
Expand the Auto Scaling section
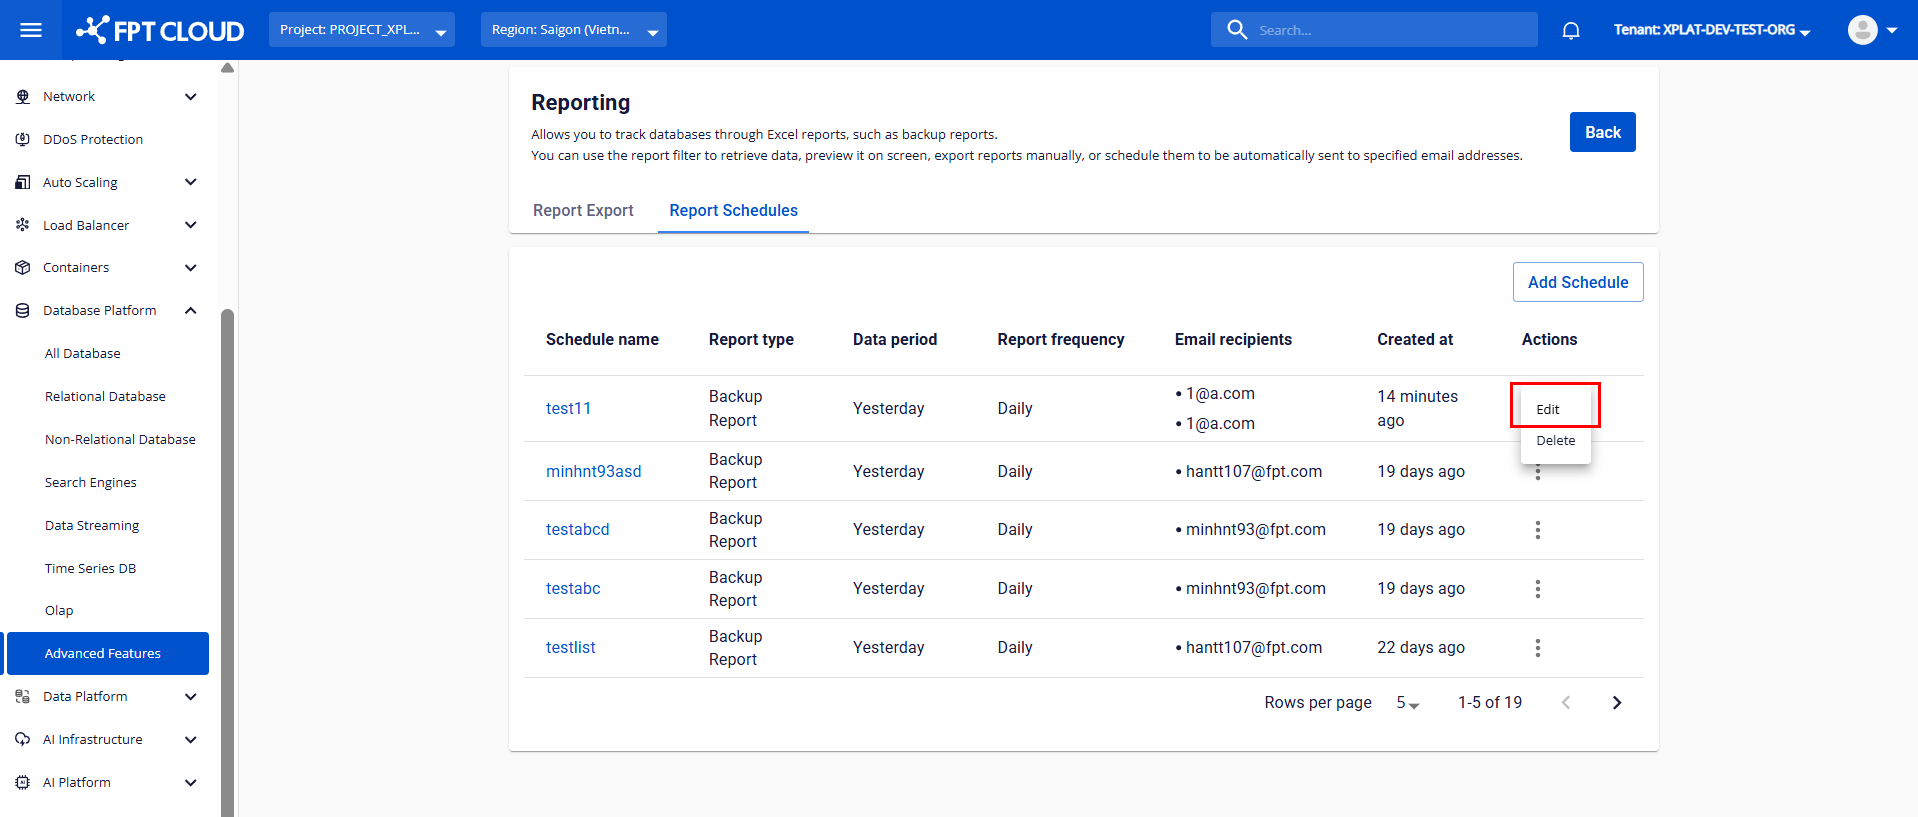(191, 183)
